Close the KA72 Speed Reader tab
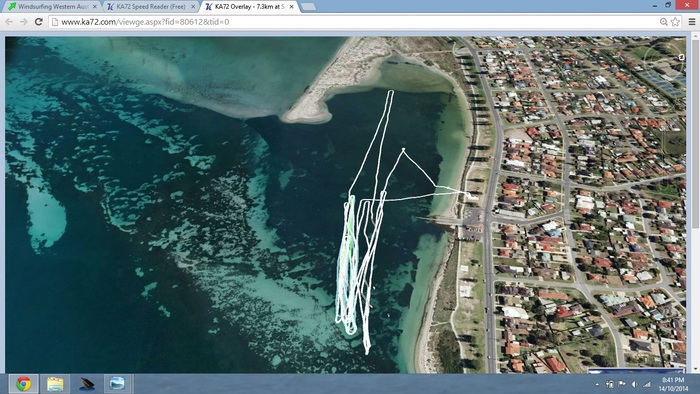 [193, 7]
